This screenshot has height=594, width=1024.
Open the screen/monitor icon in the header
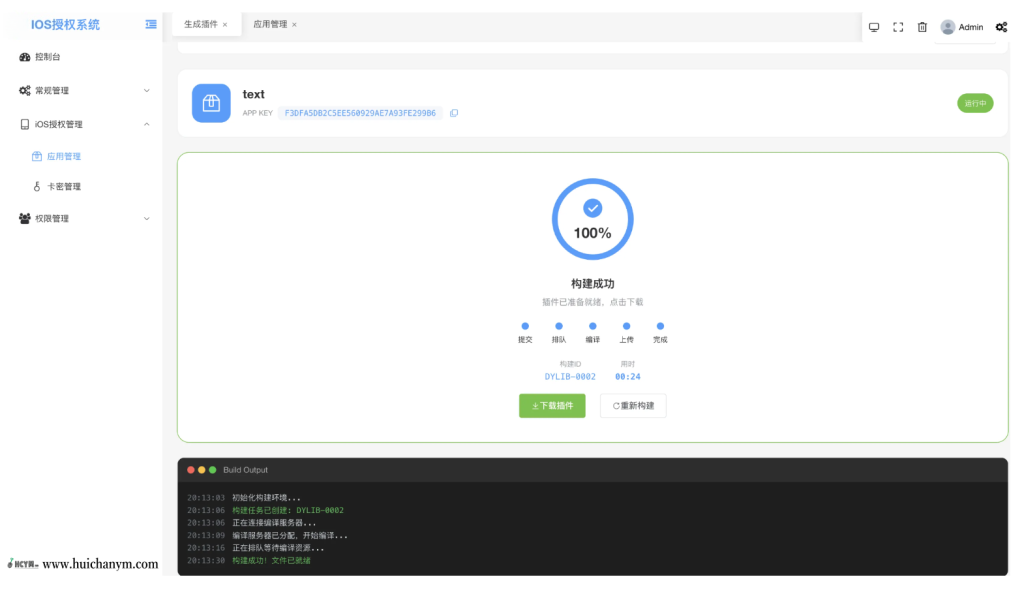click(874, 27)
